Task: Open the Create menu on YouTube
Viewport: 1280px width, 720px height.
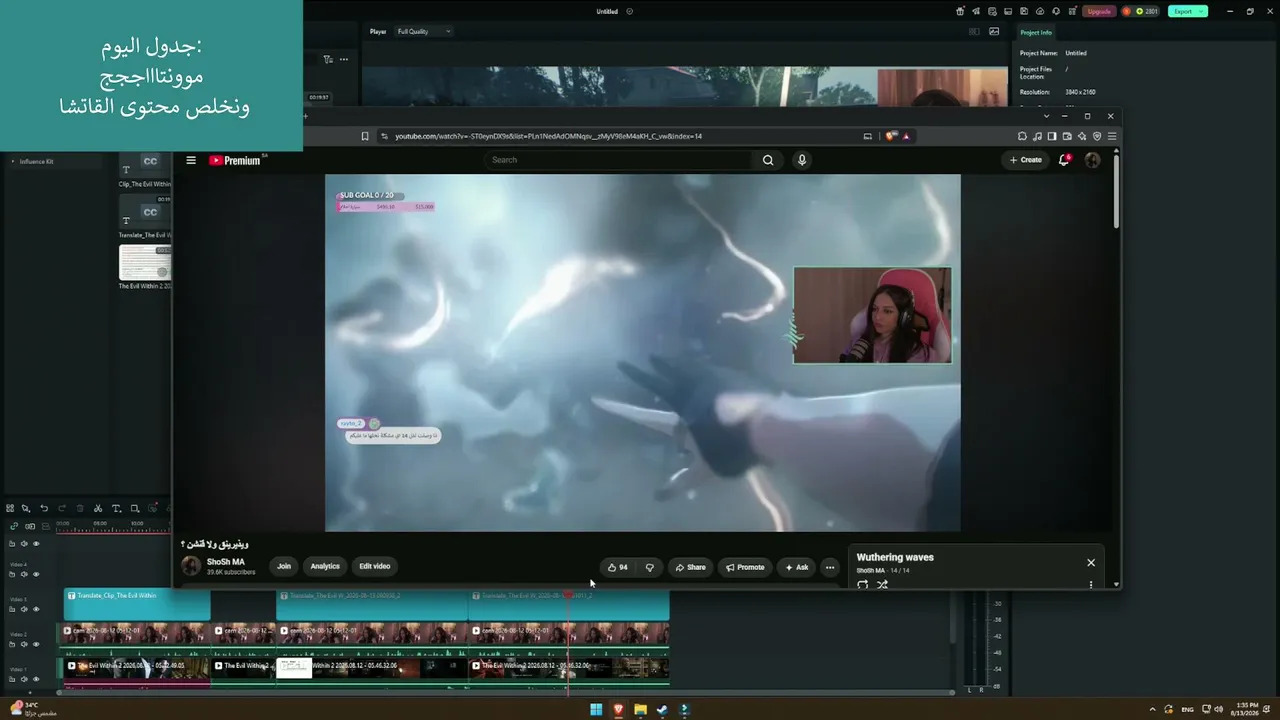Action: point(1025,160)
